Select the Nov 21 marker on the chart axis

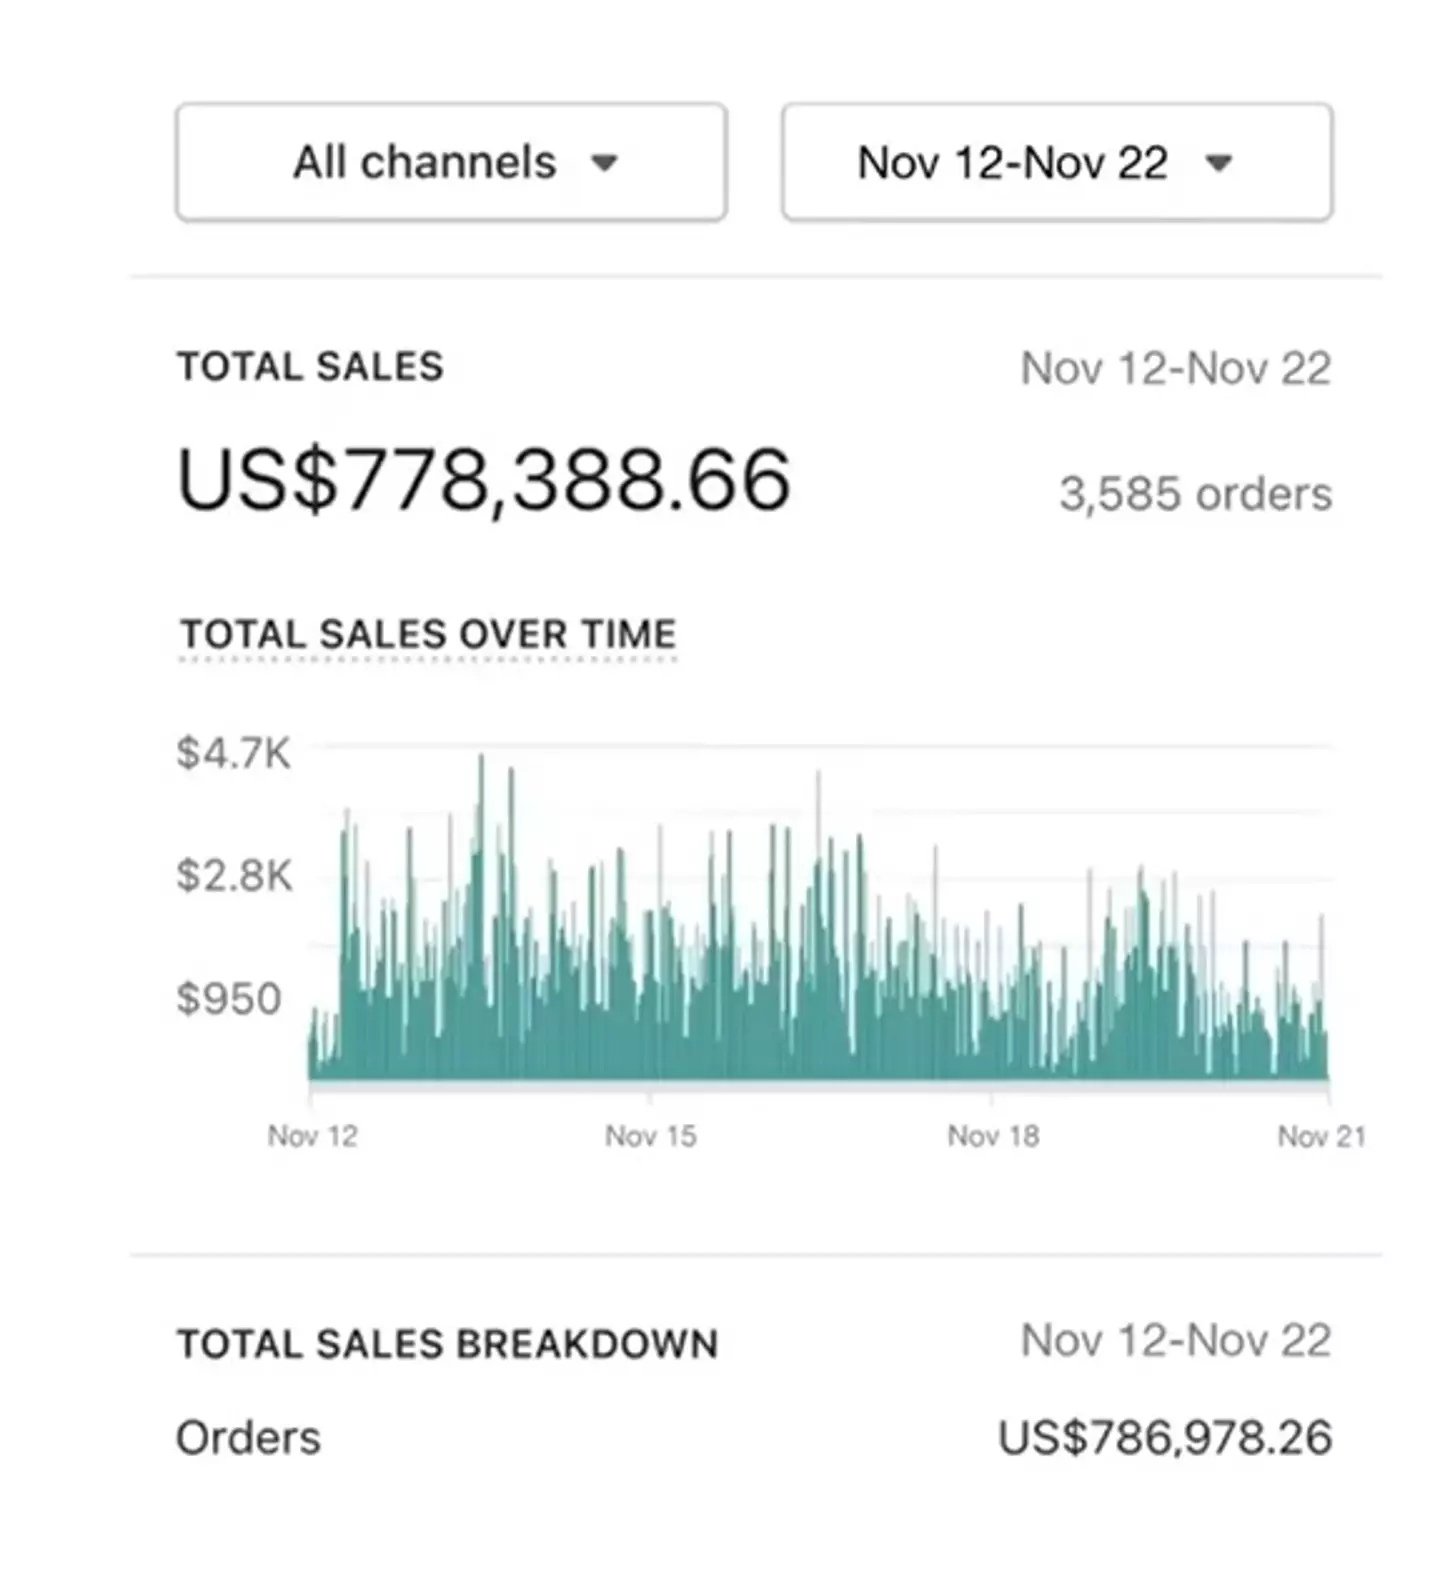[1321, 1136]
